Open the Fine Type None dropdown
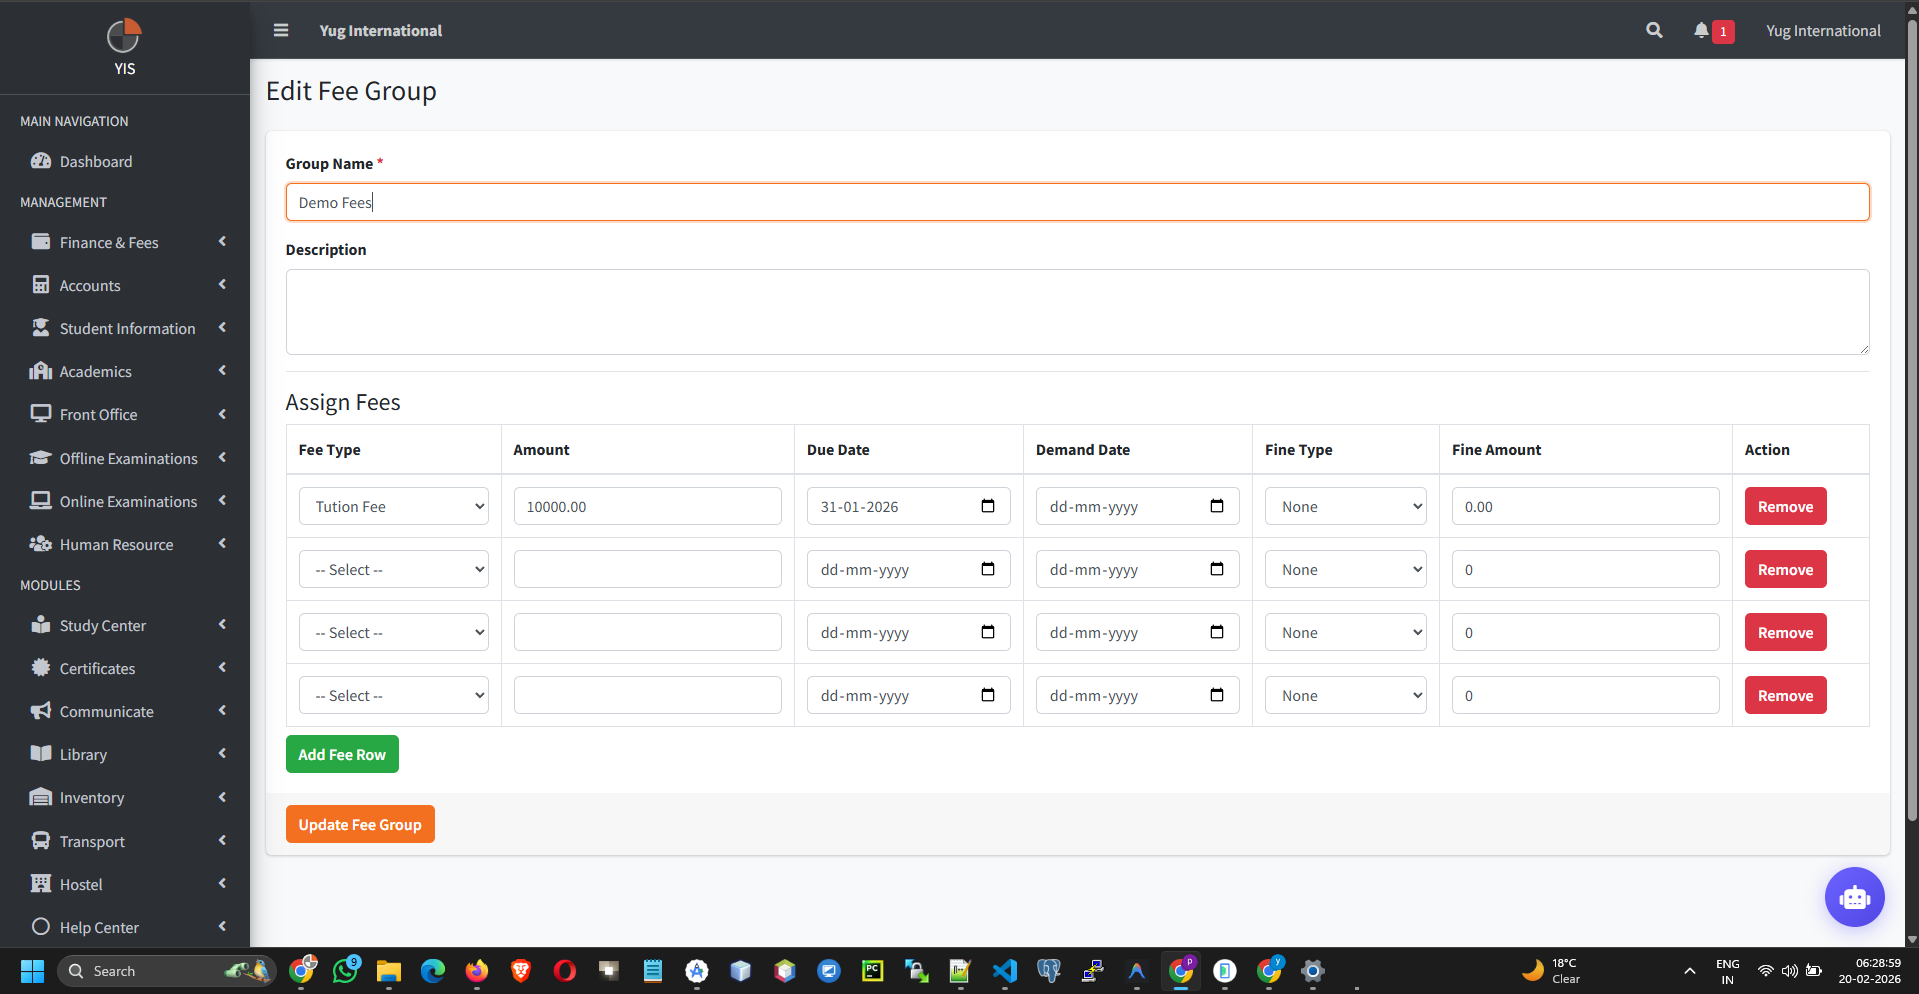Viewport: 1919px width, 994px height. coord(1344,506)
